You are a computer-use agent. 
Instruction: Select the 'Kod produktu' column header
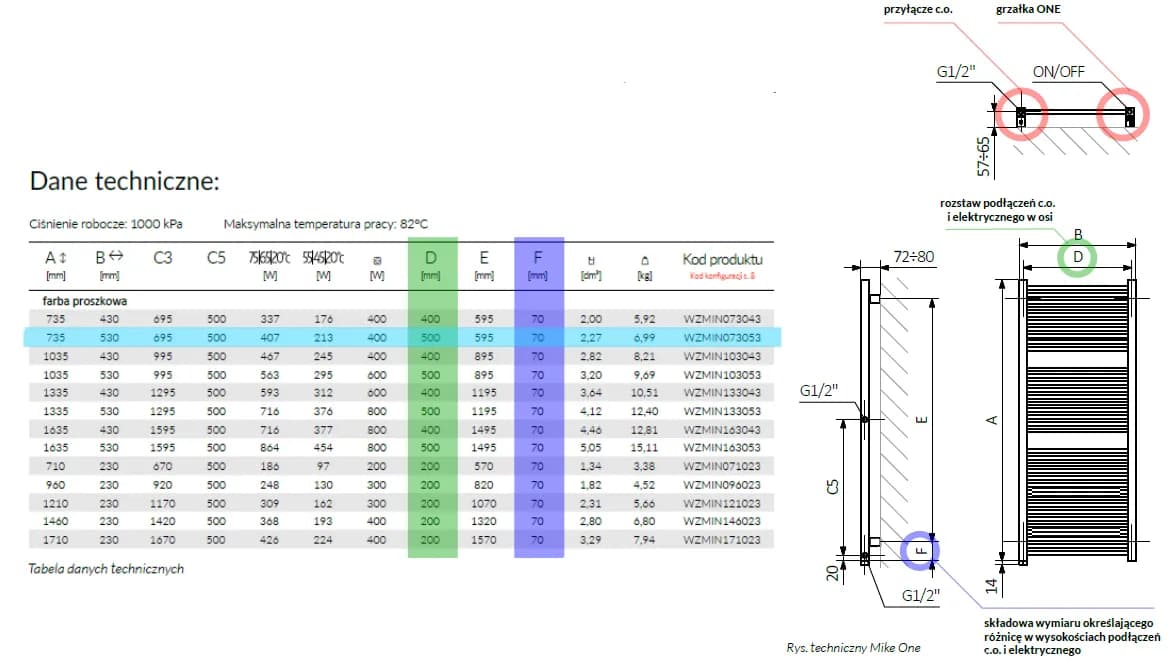(722, 258)
